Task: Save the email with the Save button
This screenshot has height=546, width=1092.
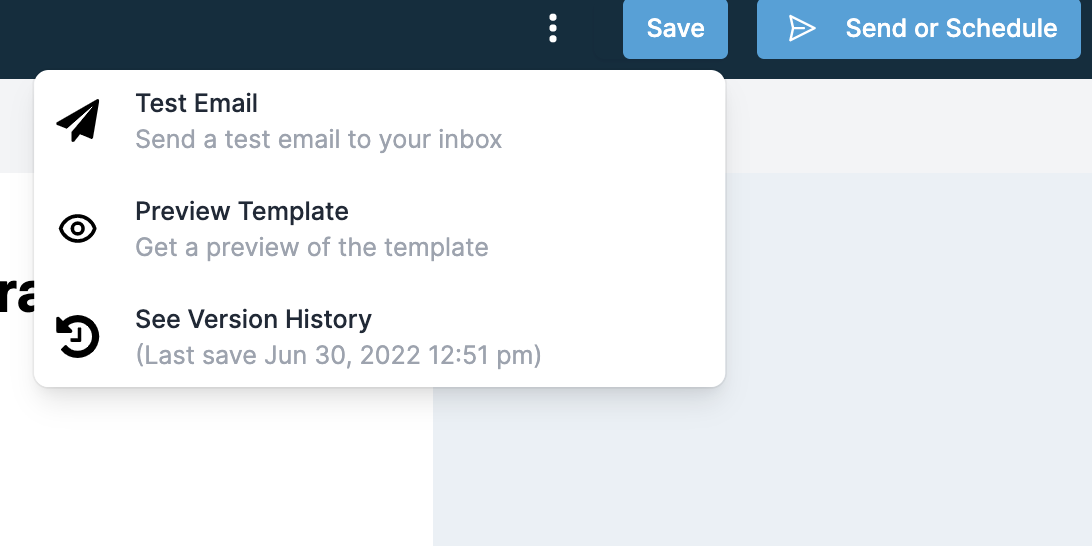Action: [675, 29]
